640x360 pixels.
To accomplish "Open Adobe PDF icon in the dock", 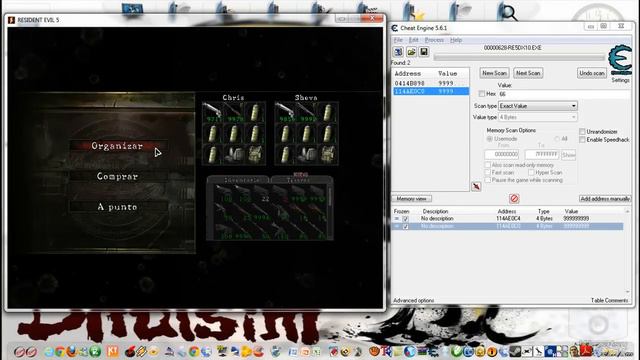I will (x=586, y=351).
